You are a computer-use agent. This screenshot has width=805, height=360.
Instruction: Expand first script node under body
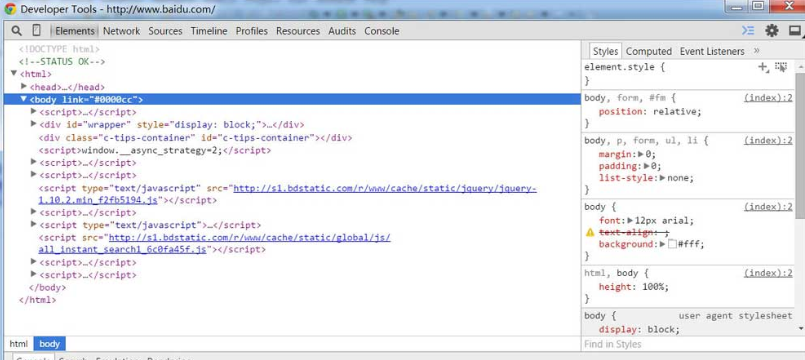34,111
